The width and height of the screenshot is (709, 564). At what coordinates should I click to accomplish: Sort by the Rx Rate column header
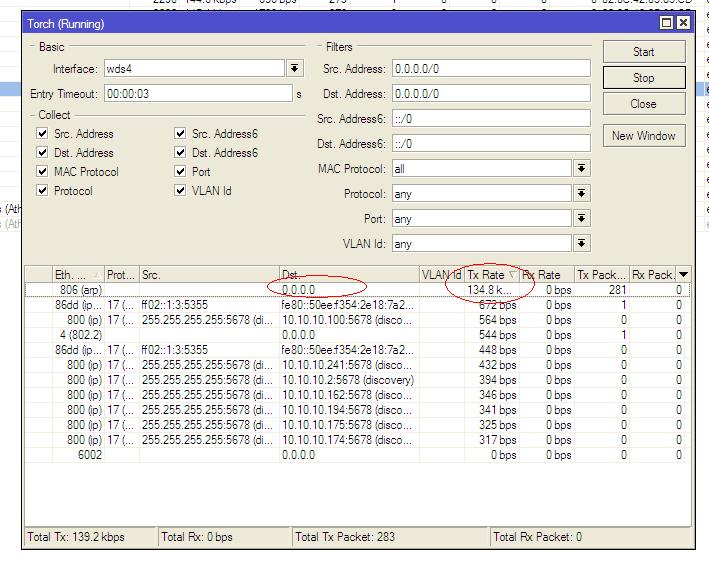(x=547, y=275)
